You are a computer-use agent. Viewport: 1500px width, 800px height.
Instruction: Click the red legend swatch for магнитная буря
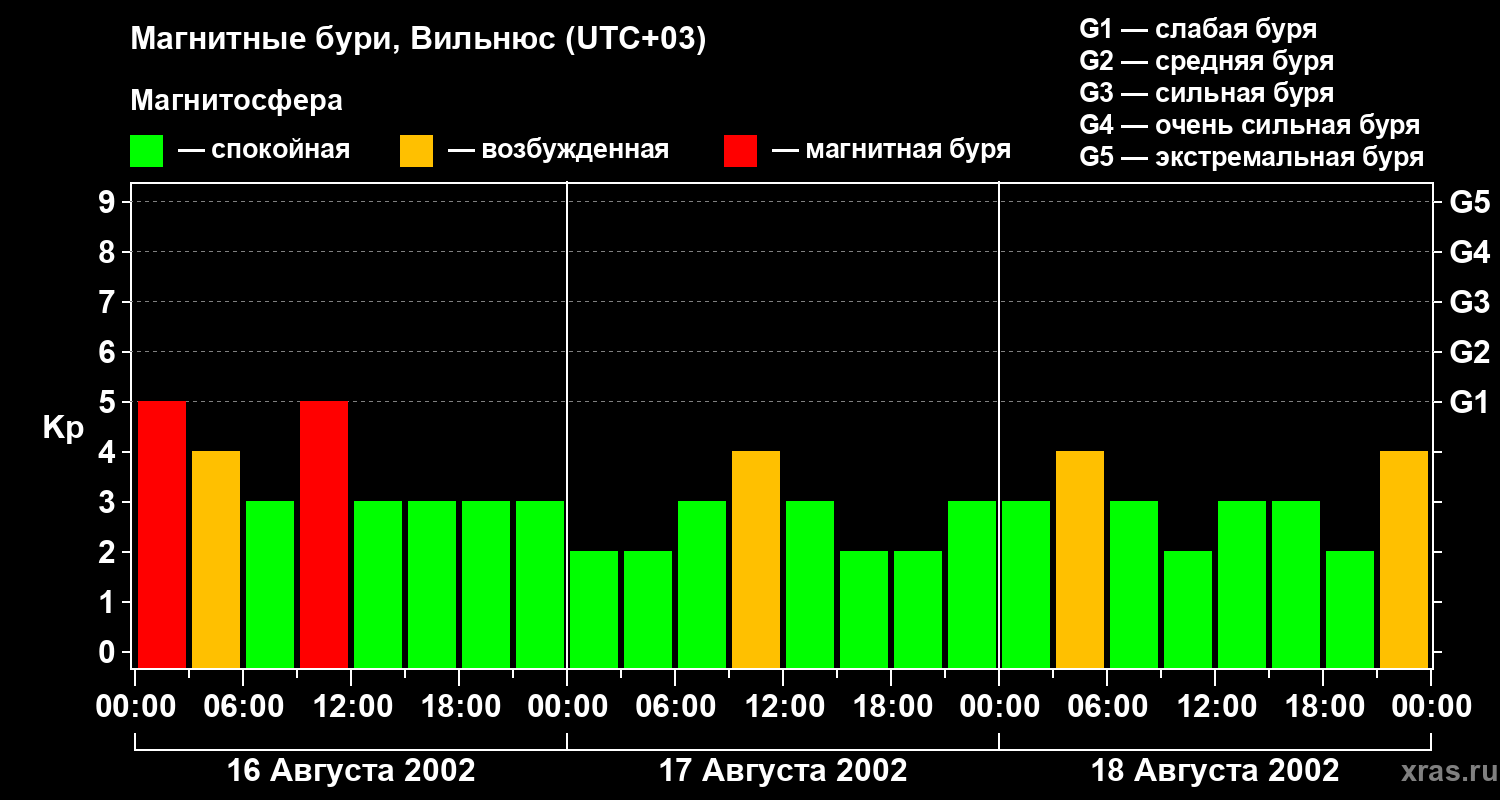coord(741,151)
